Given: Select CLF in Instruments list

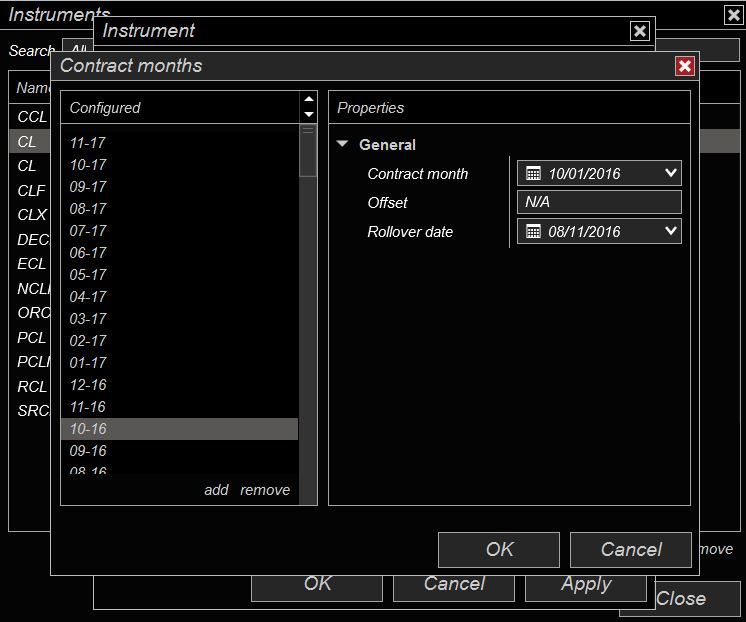Looking at the screenshot, I should click(x=29, y=190).
